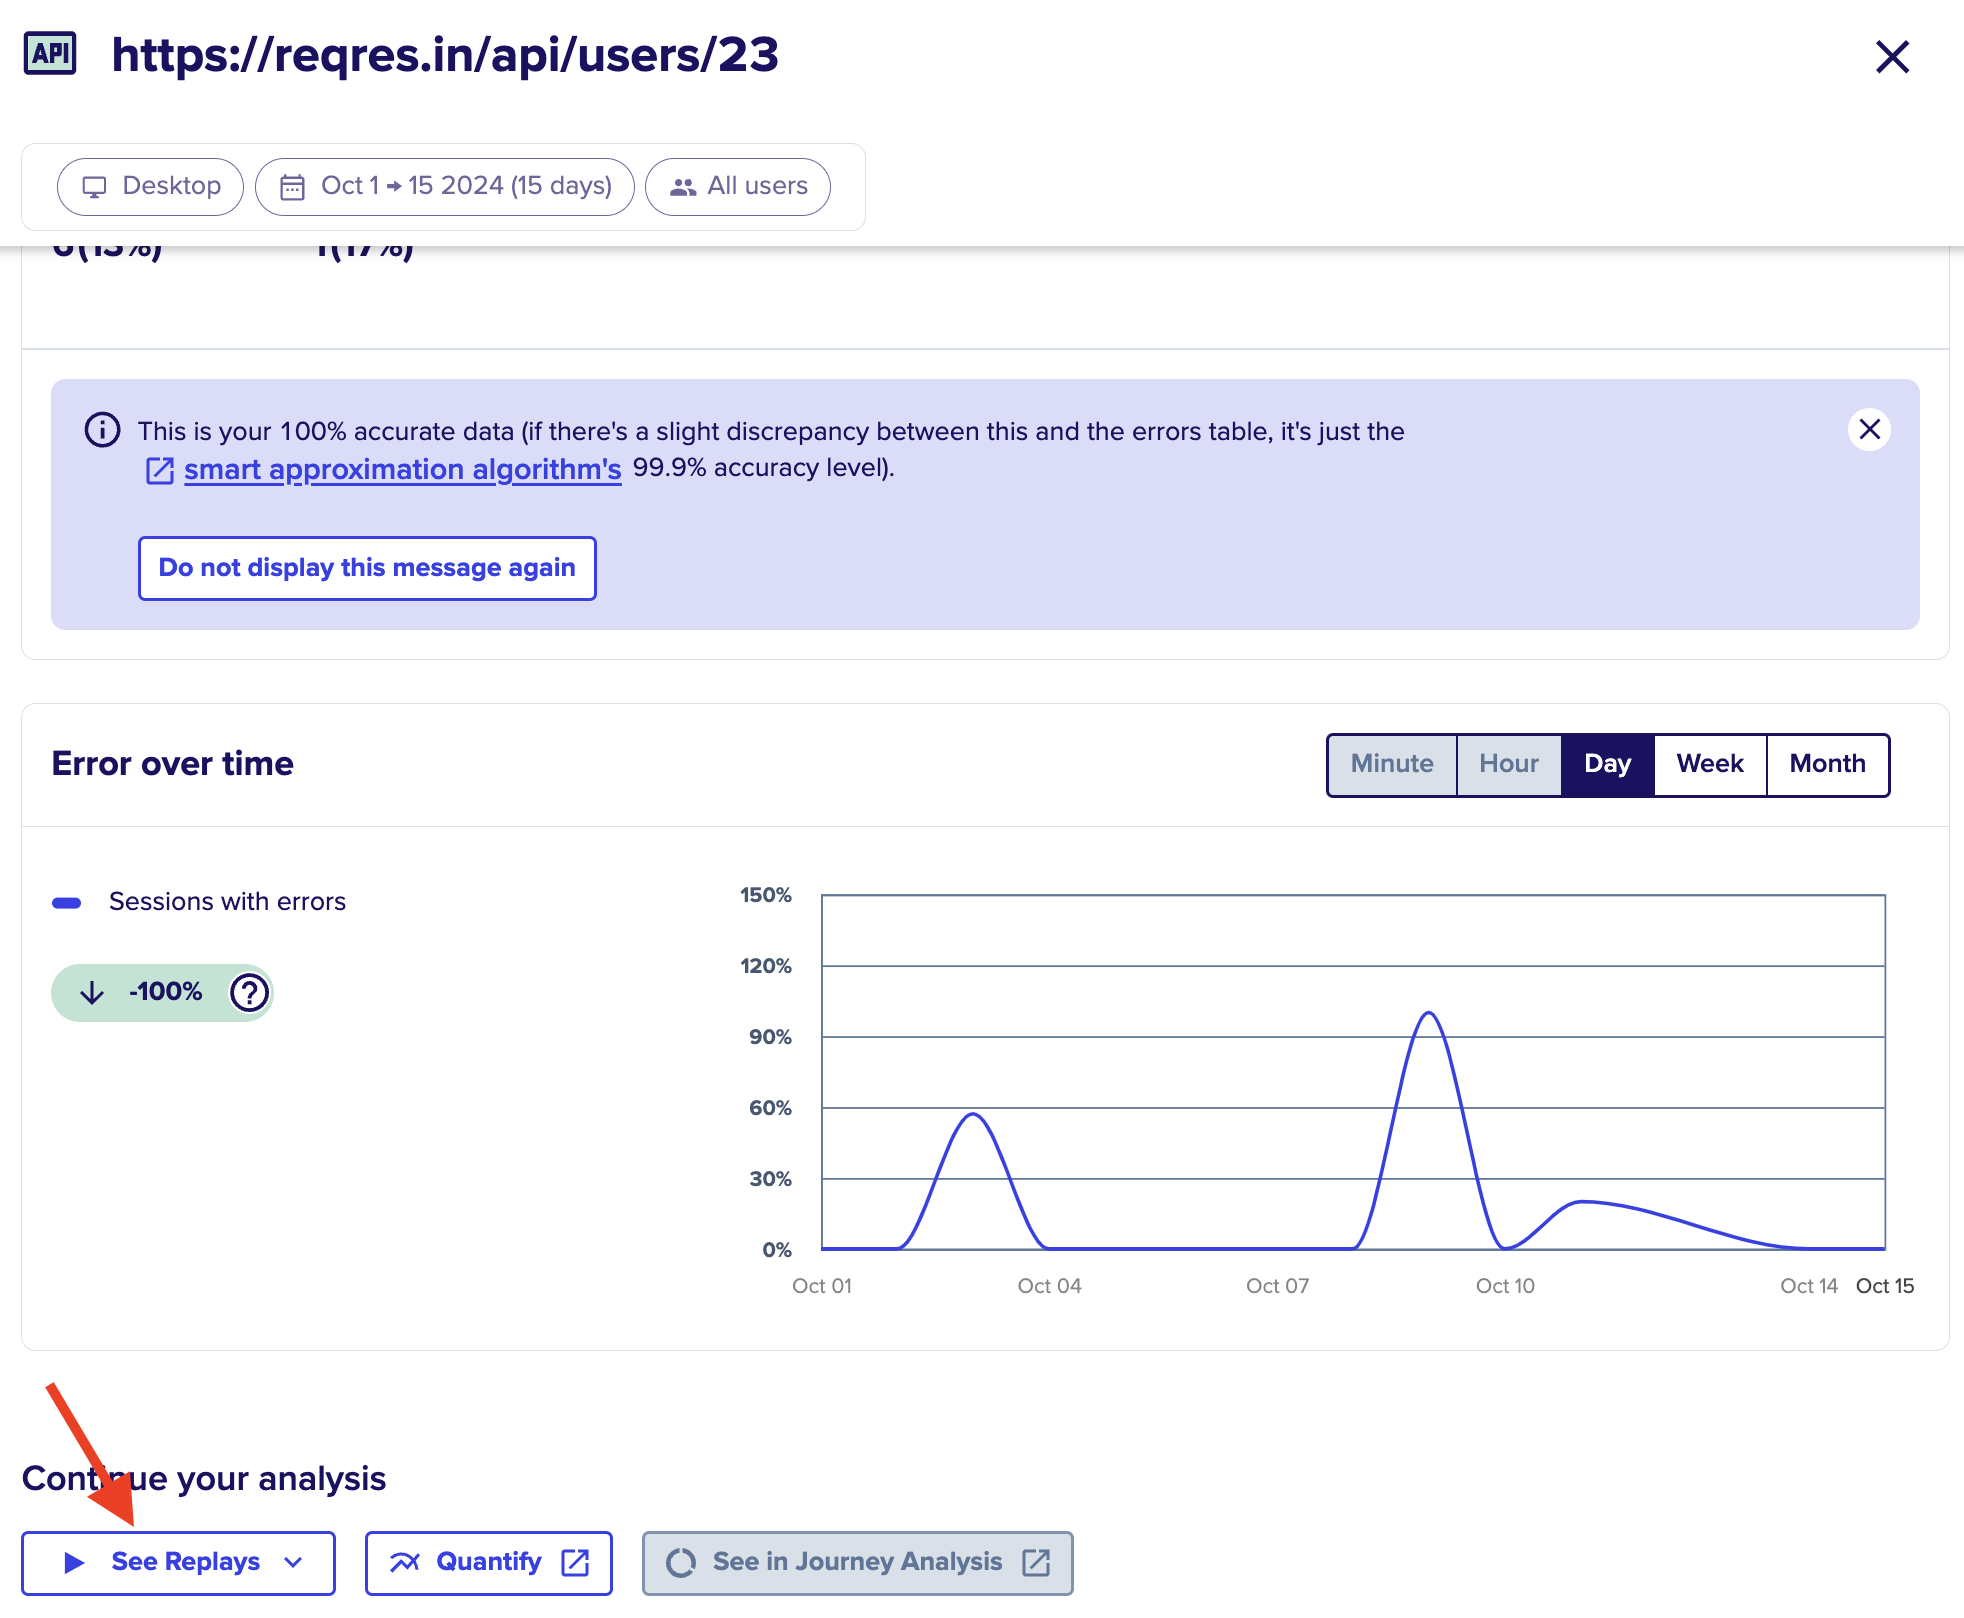Open the Oct 1–15 2024 date range picker
1964x1618 pixels.
coord(445,186)
